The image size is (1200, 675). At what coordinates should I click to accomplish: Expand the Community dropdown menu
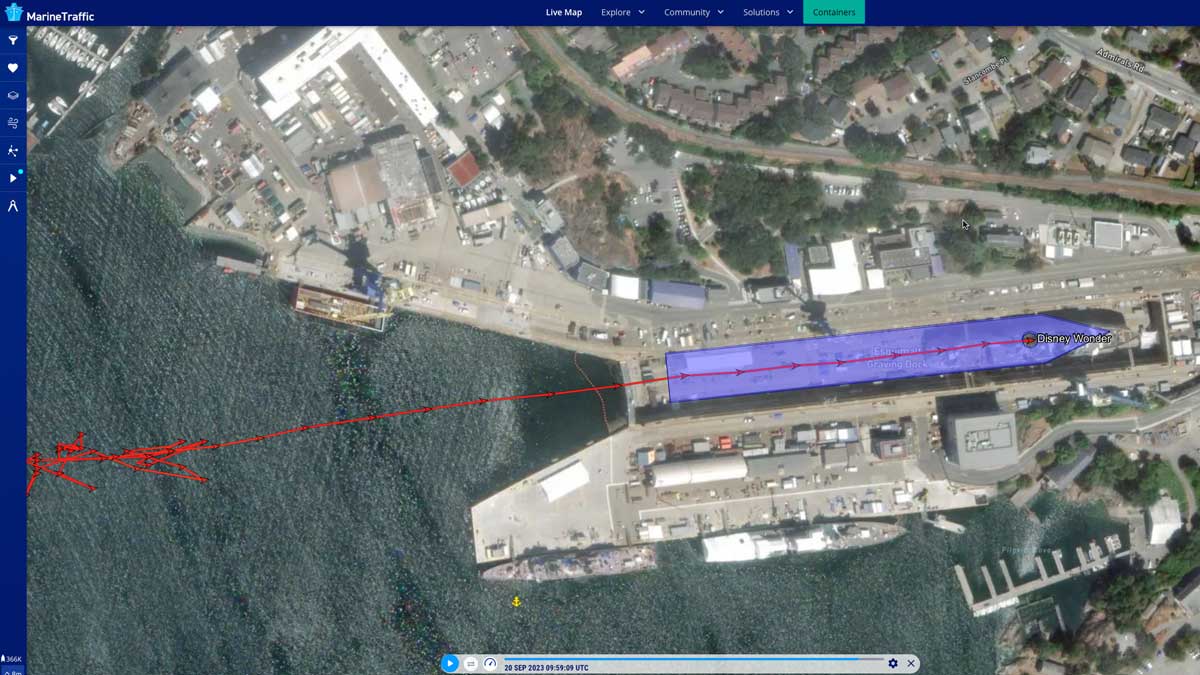tap(694, 12)
